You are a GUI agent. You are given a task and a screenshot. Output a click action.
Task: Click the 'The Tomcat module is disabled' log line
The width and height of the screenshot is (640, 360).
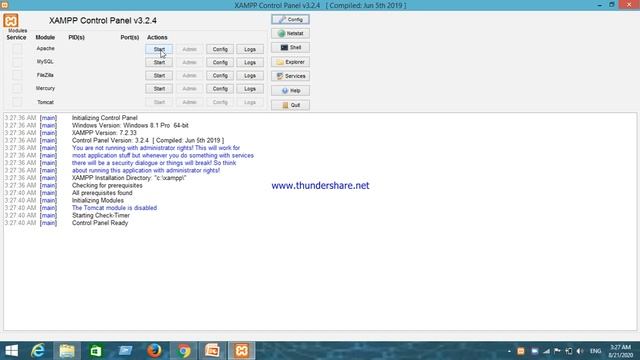[x=114, y=208]
